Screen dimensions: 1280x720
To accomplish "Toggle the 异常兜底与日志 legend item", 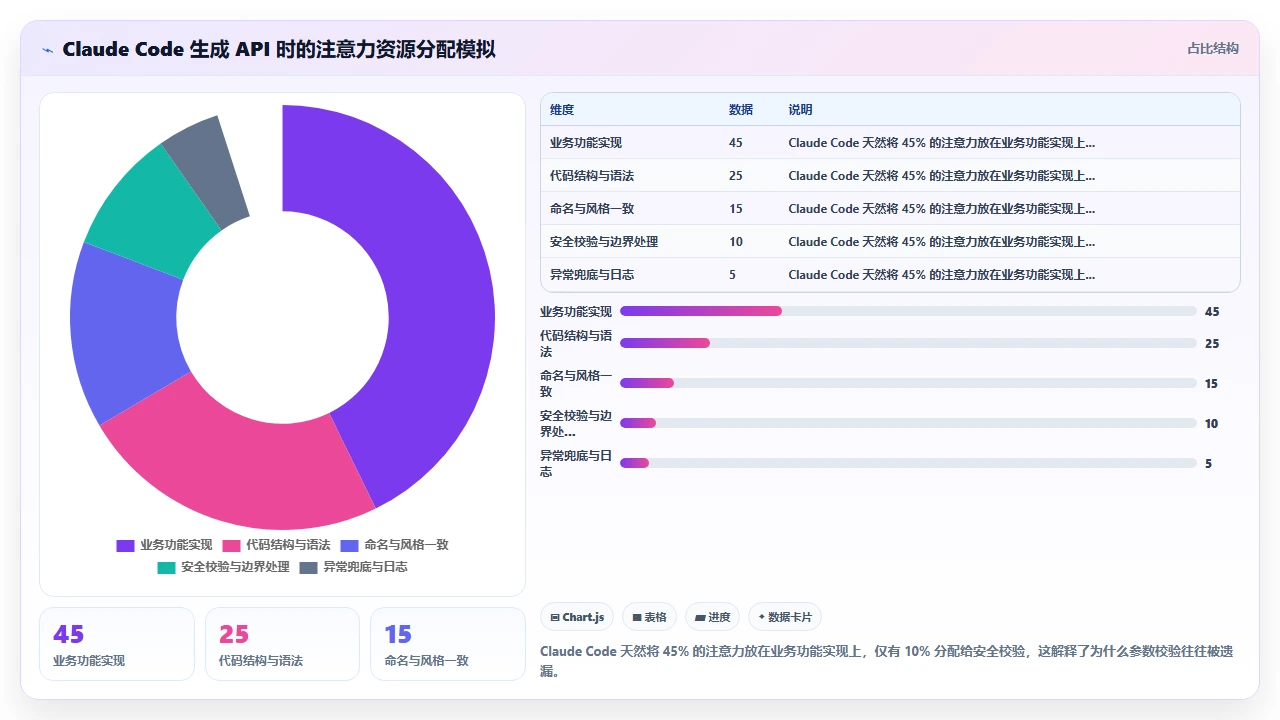I will [x=353, y=567].
